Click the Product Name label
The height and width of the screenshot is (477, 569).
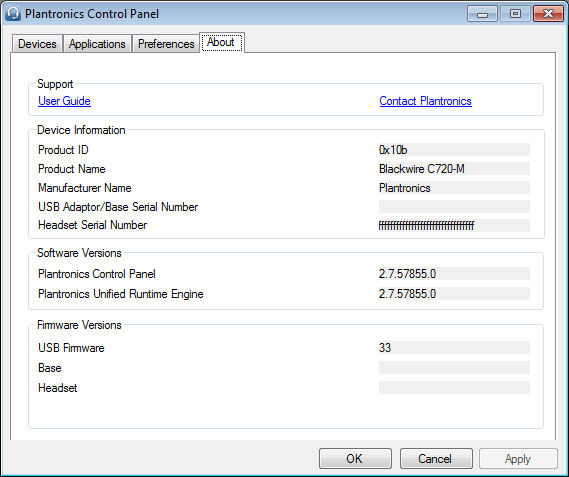(x=71, y=169)
